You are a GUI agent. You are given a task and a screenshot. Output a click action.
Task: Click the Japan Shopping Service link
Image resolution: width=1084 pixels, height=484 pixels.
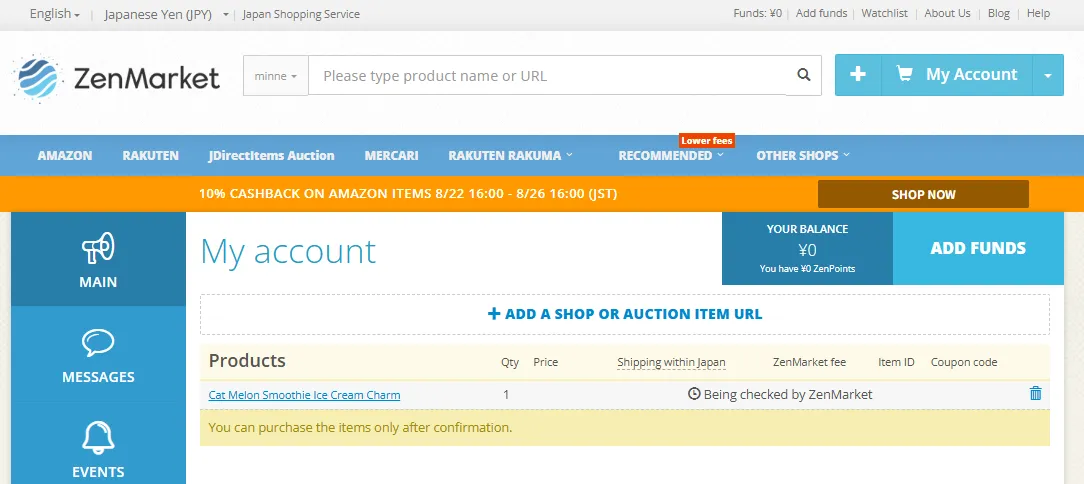click(301, 14)
